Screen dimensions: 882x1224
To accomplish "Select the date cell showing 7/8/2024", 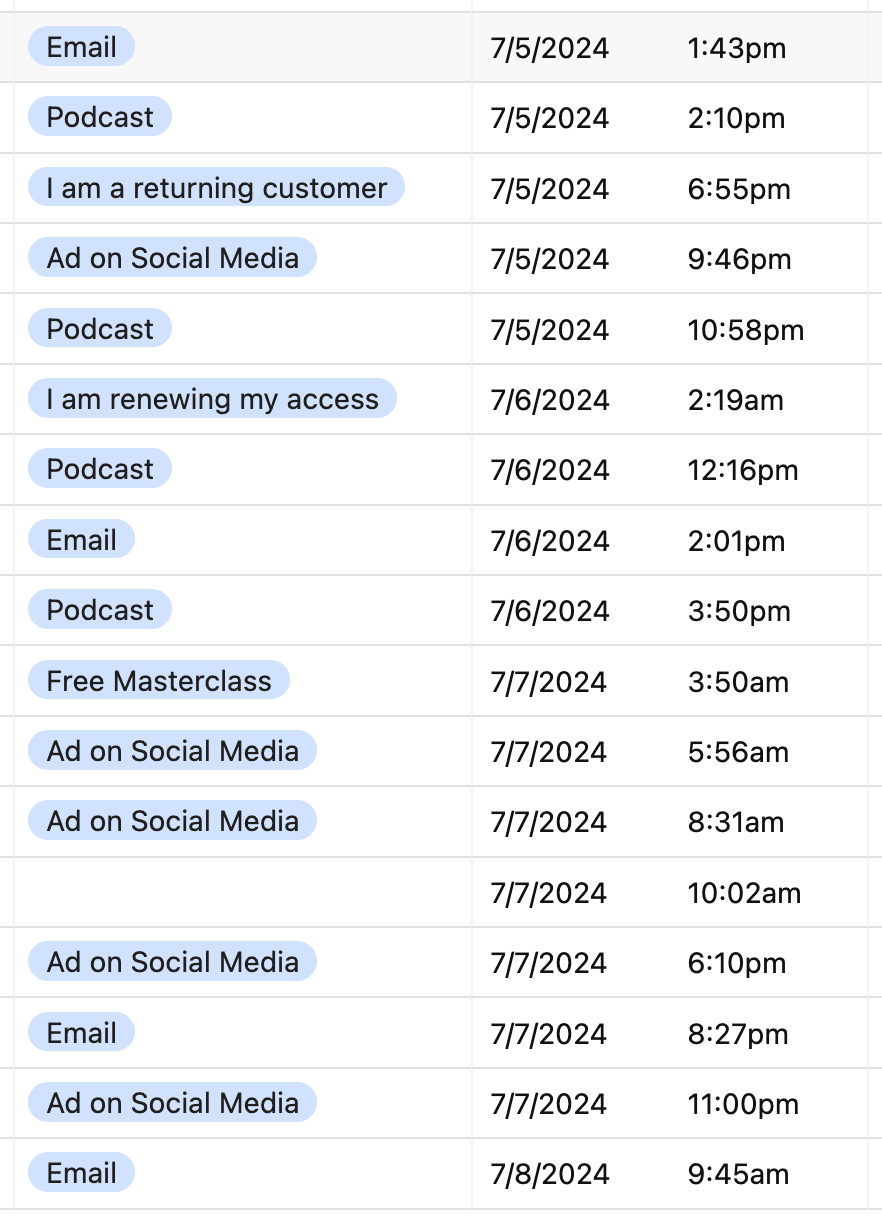I will tap(549, 1174).
